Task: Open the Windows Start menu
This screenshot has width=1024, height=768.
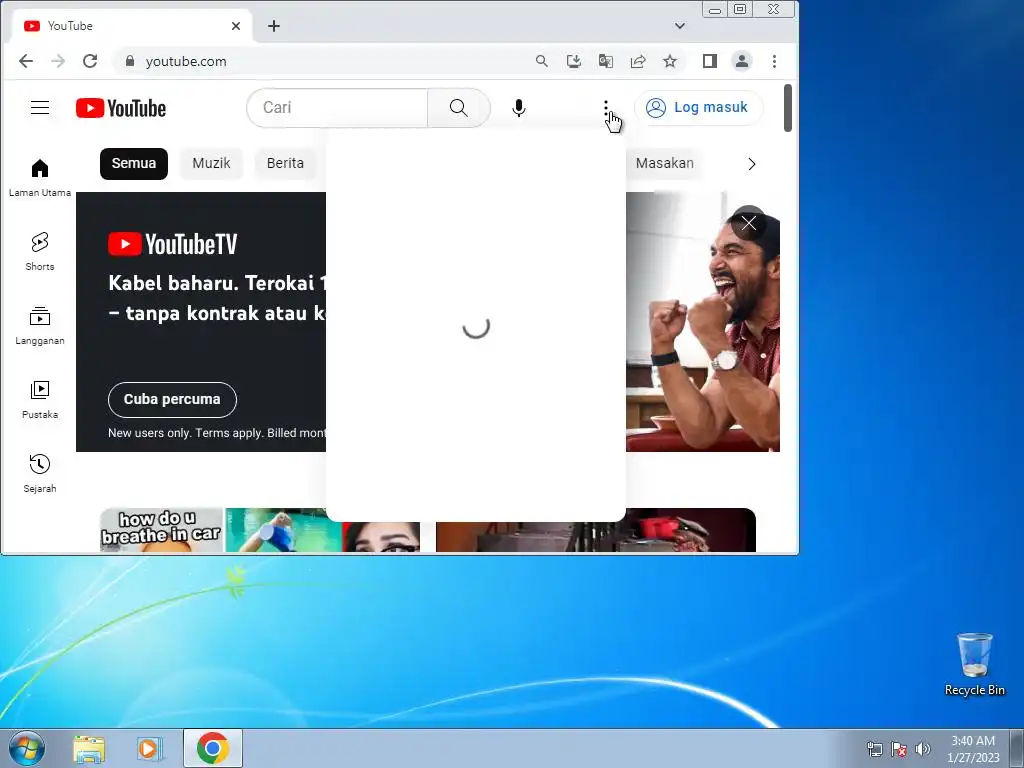Action: [27, 748]
